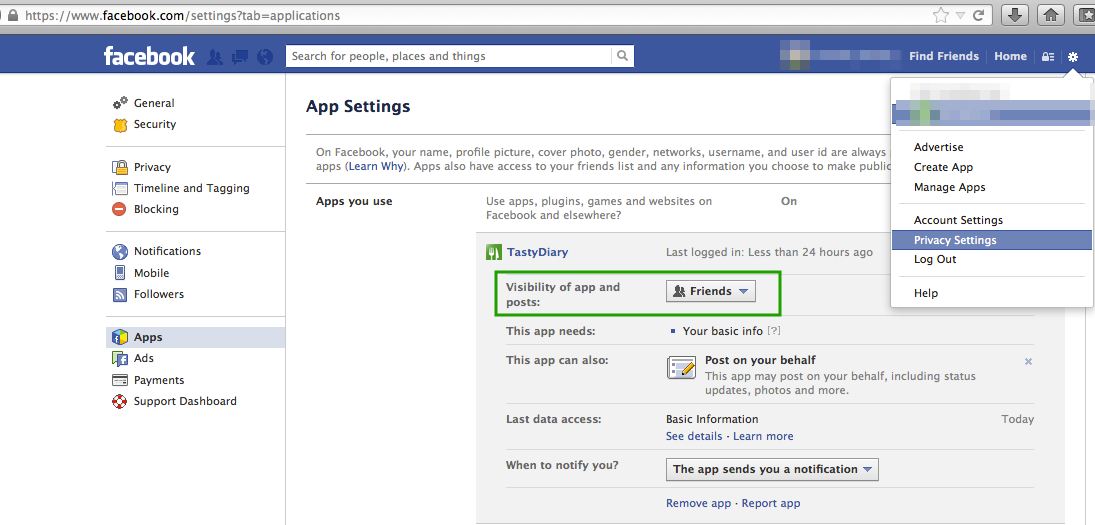Go to Blocking settings in sidebar

tap(156, 209)
